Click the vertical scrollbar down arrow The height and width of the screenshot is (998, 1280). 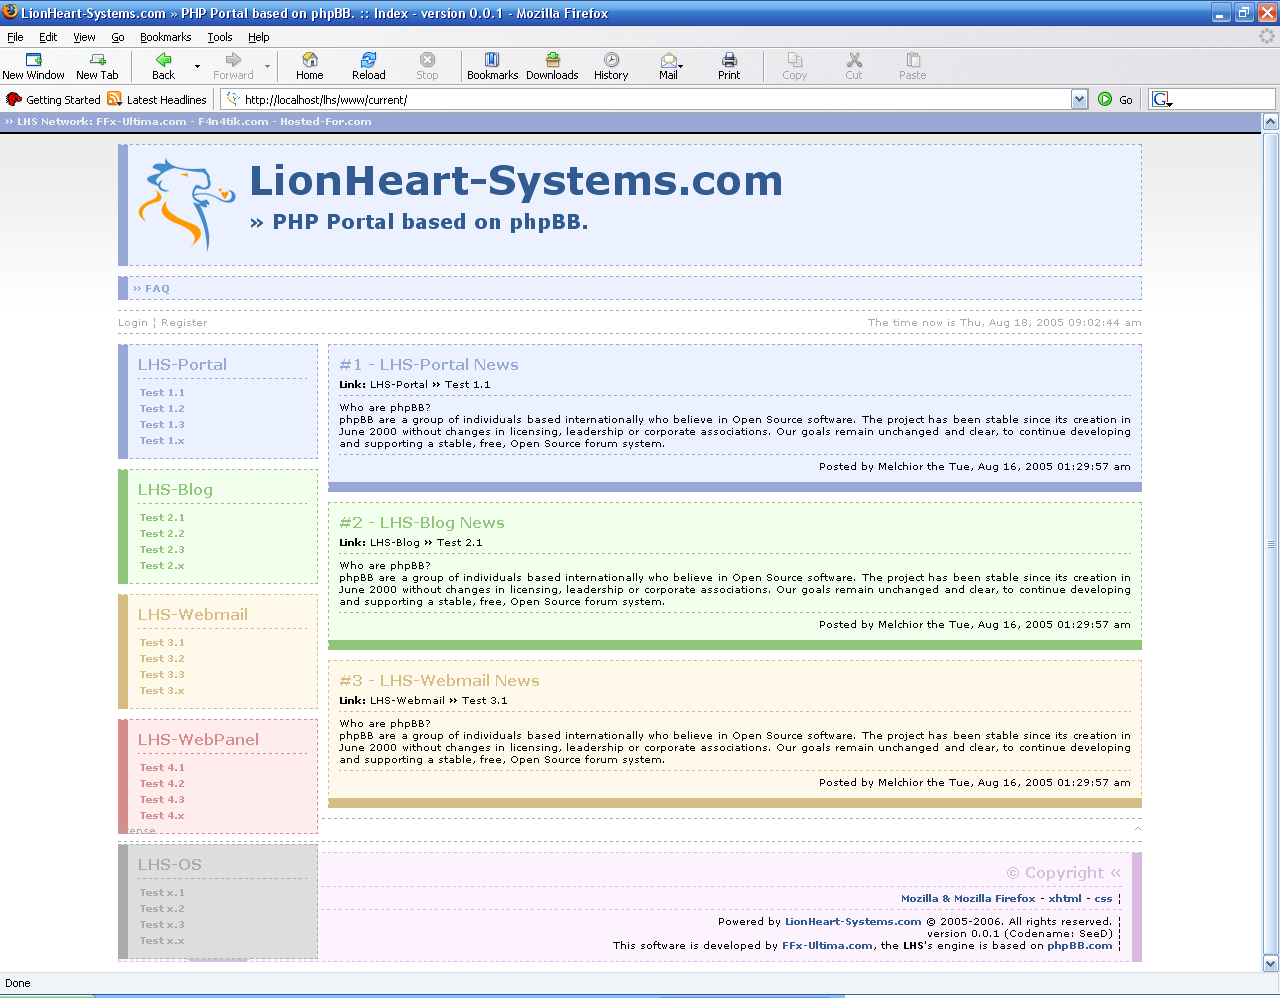click(x=1271, y=964)
